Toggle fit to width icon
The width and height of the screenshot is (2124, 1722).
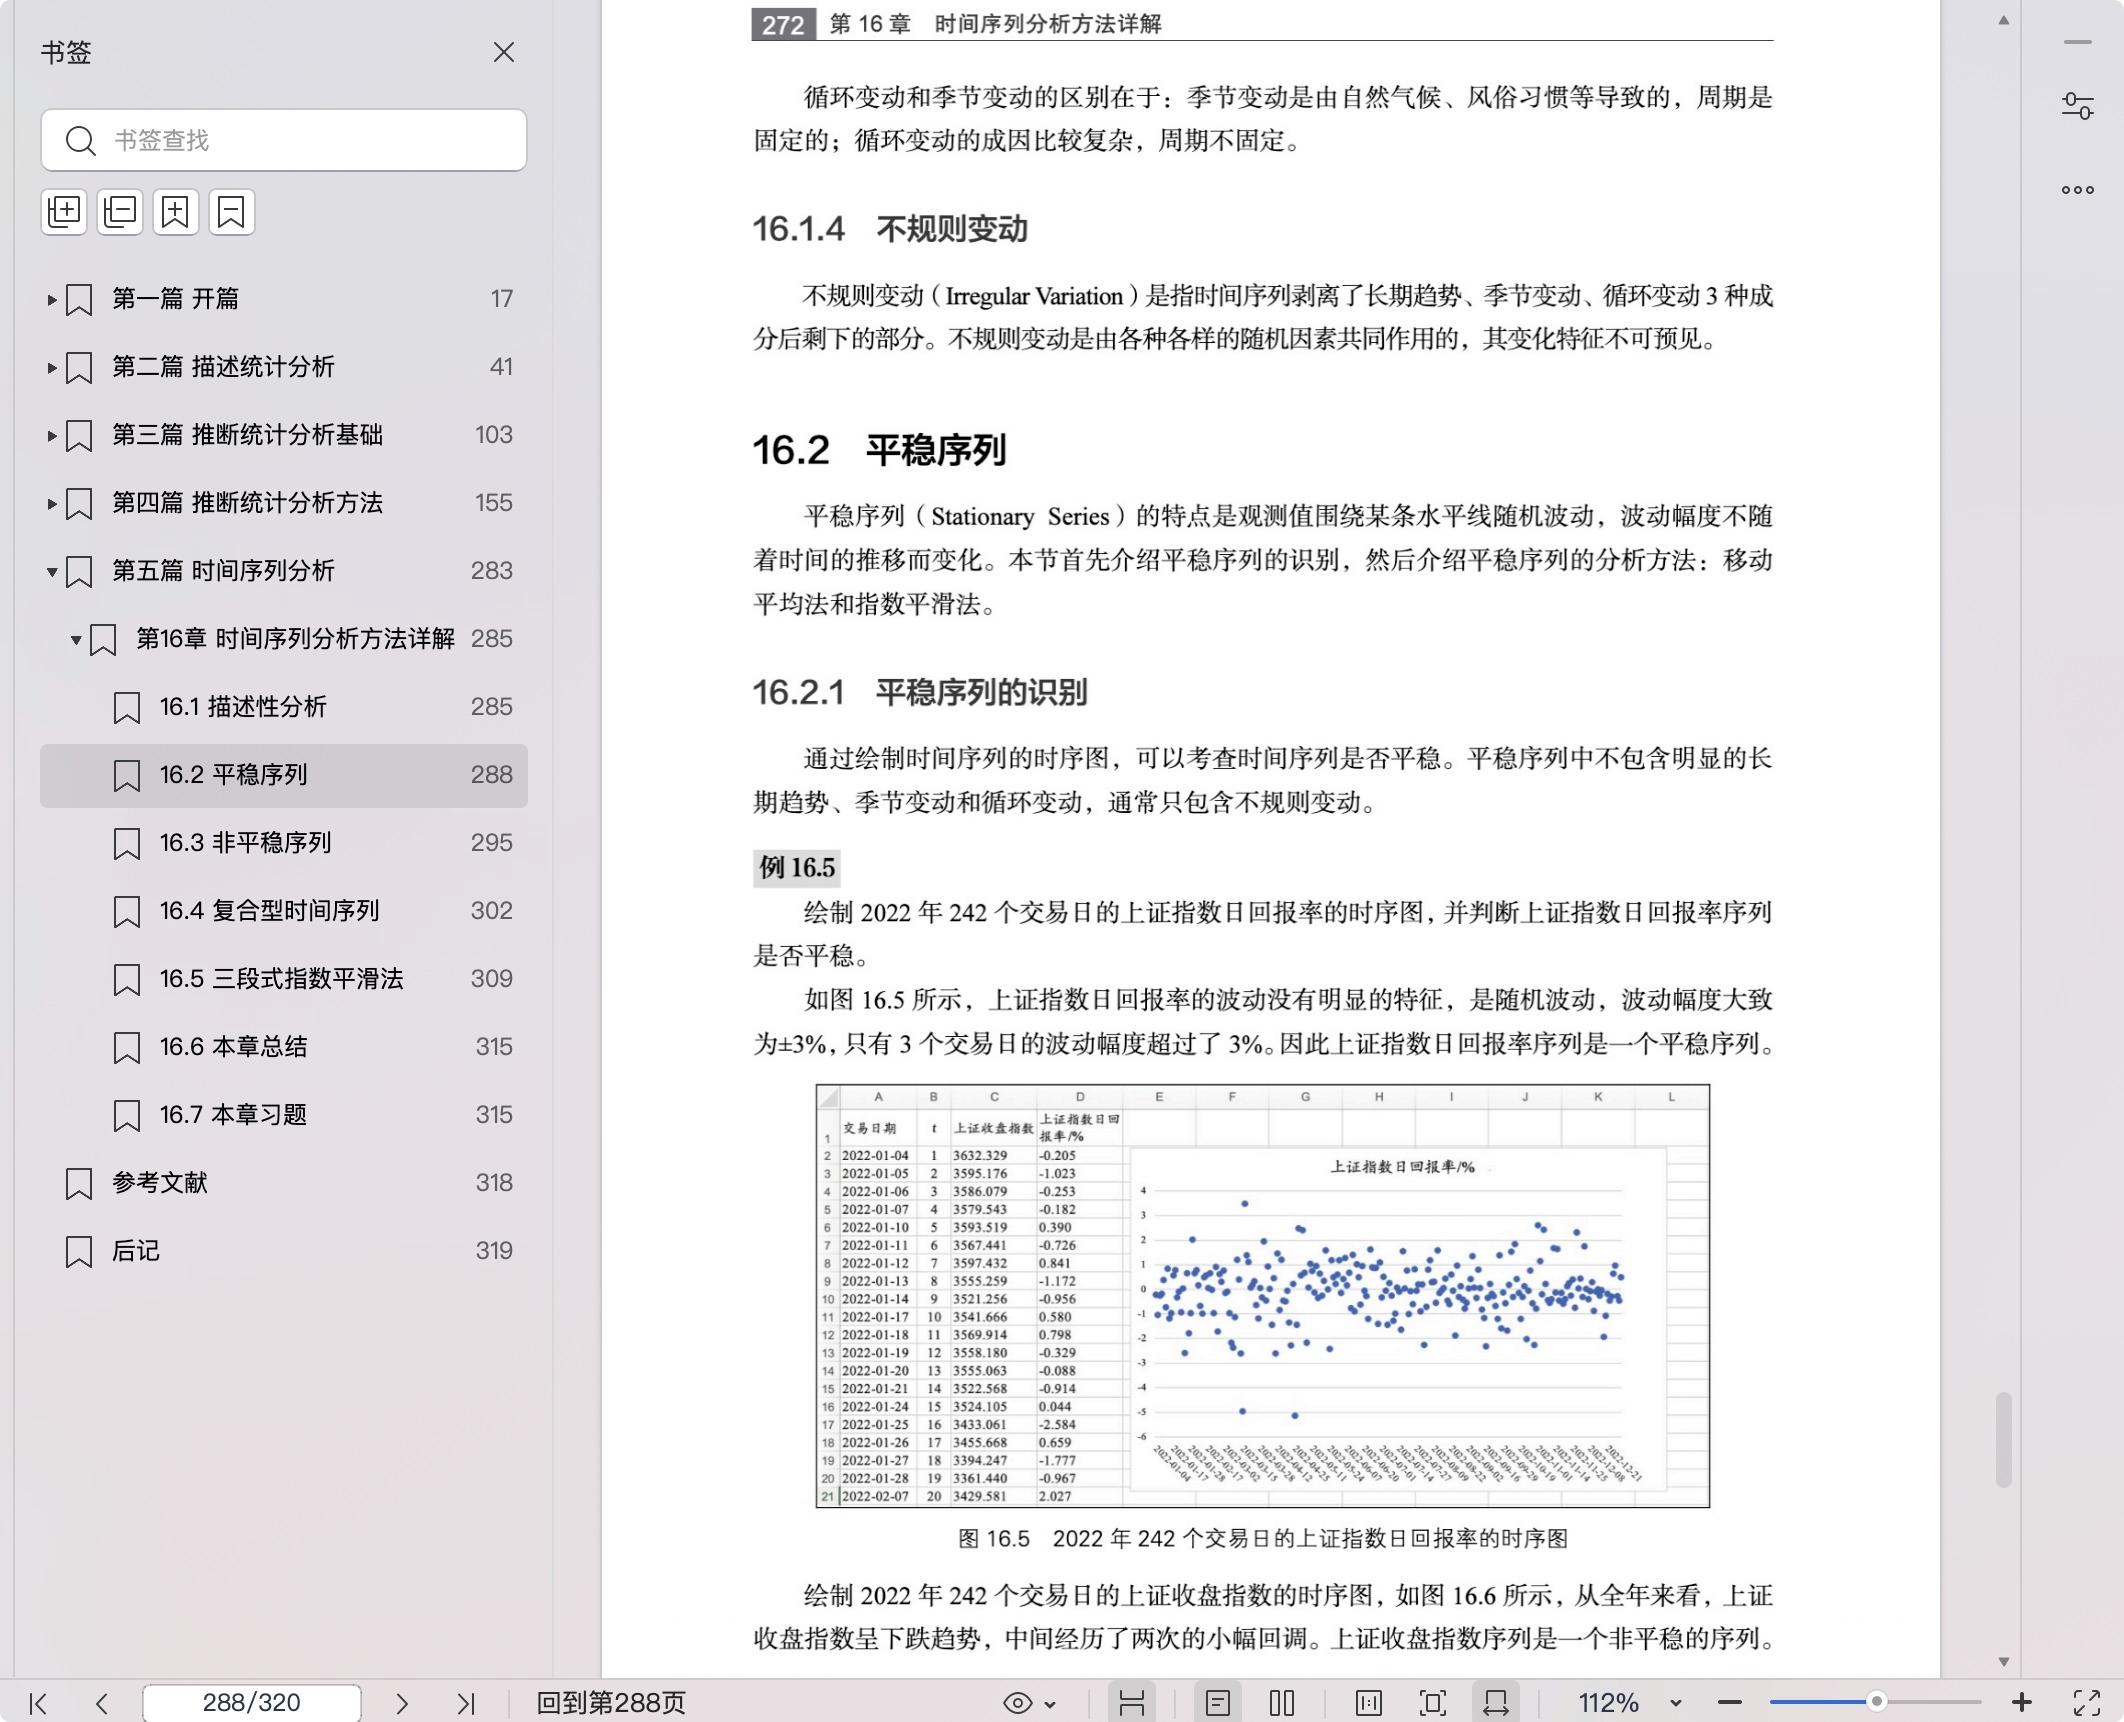coord(1496,1703)
